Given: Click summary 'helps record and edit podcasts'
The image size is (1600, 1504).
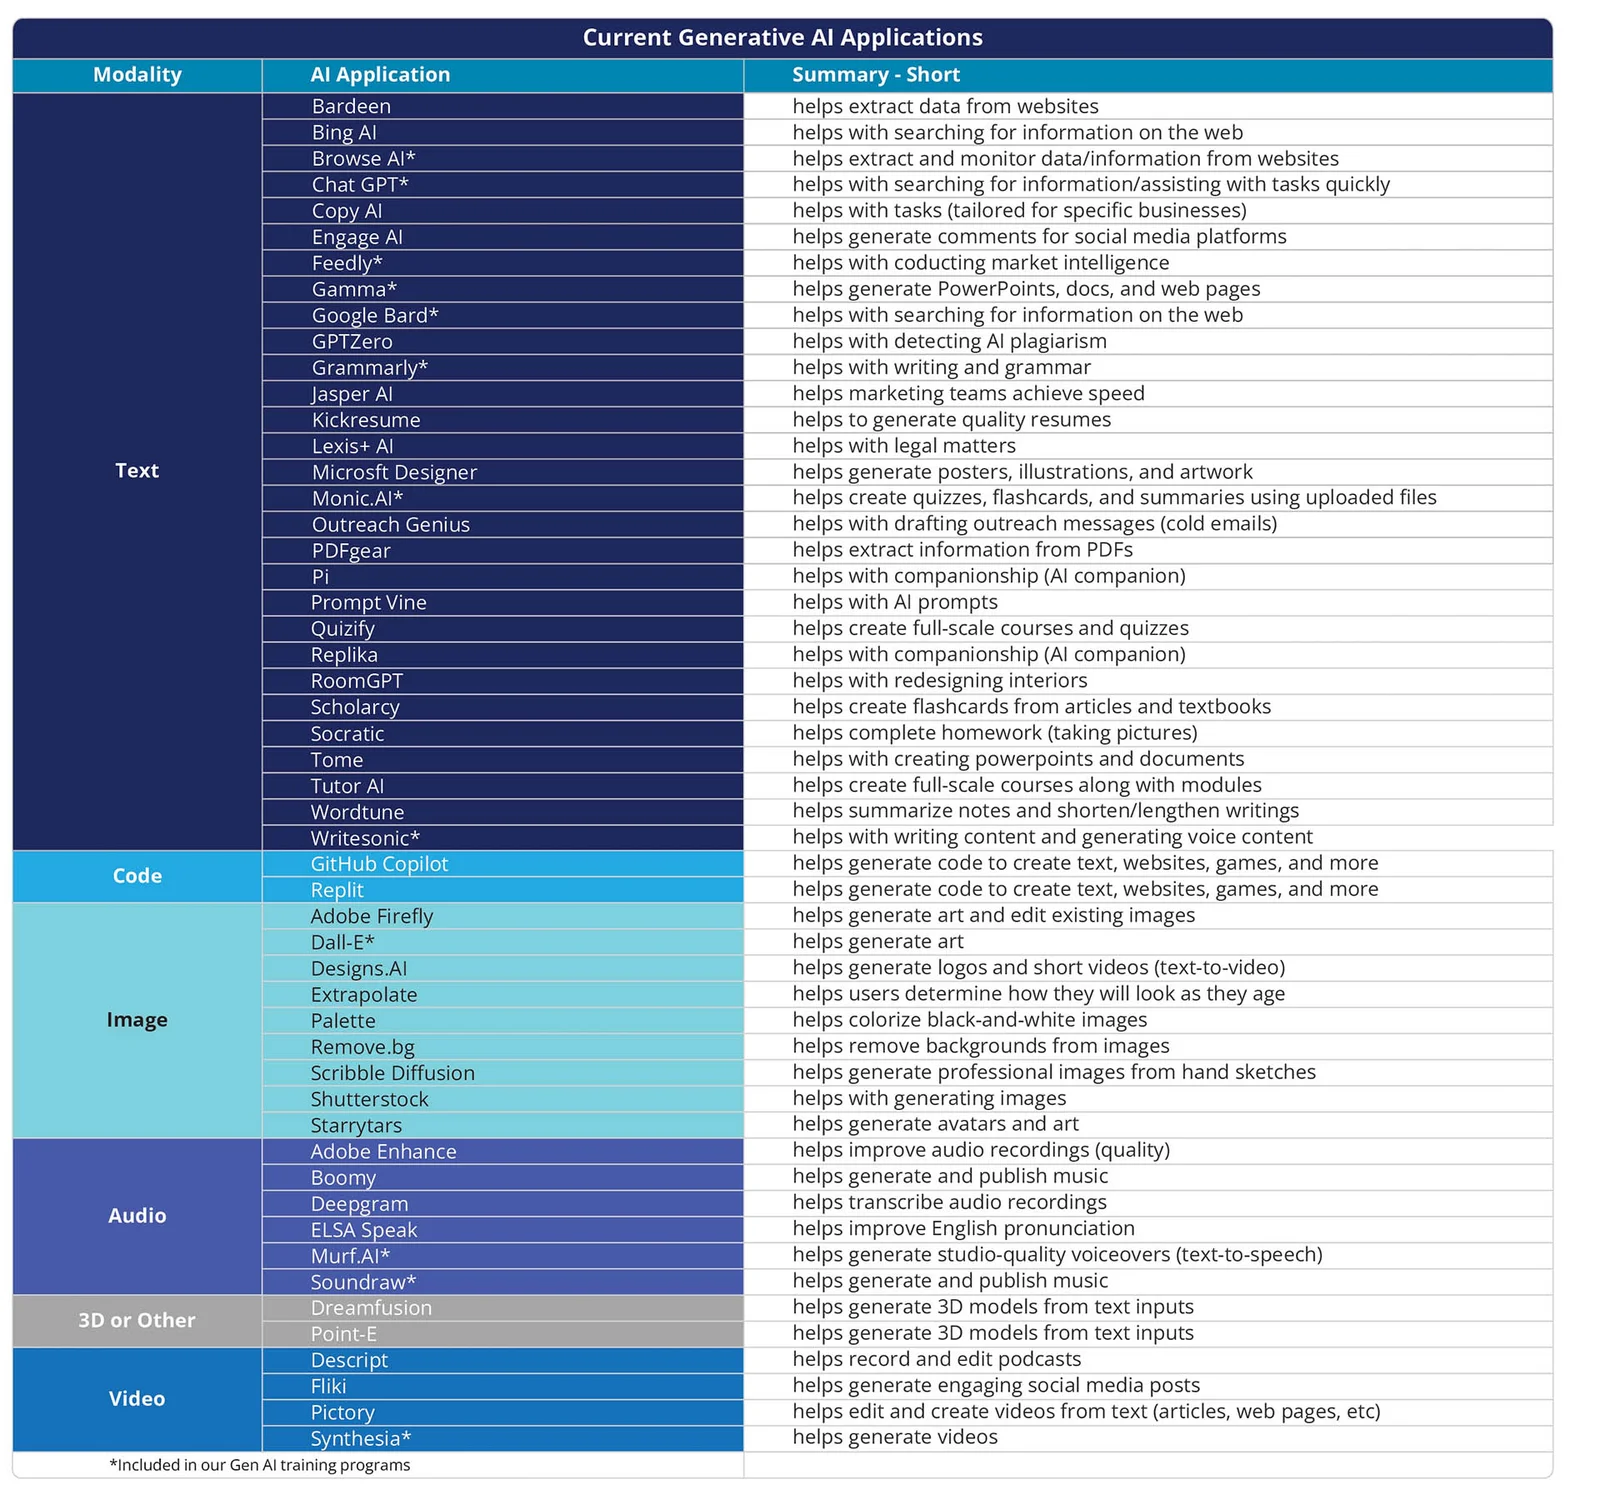Looking at the screenshot, I should pyautogui.click(x=936, y=1359).
